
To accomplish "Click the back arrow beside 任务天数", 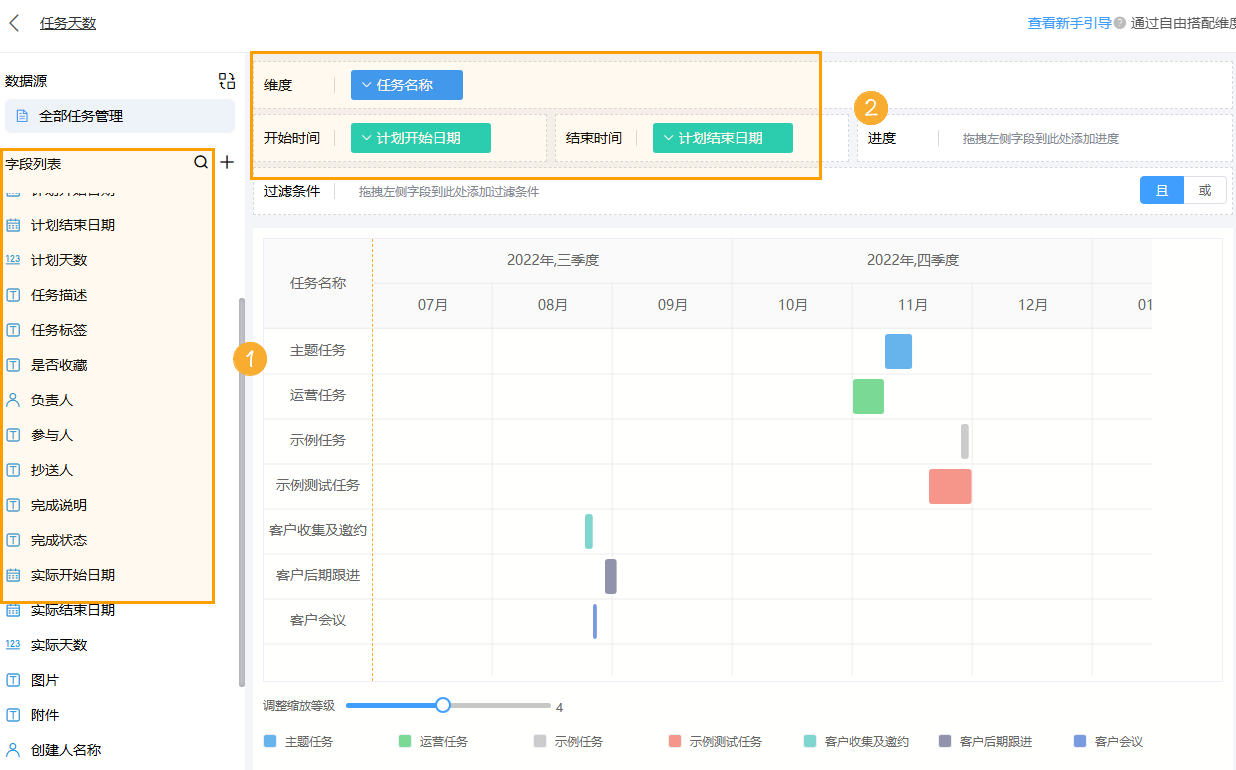I will pos(14,22).
